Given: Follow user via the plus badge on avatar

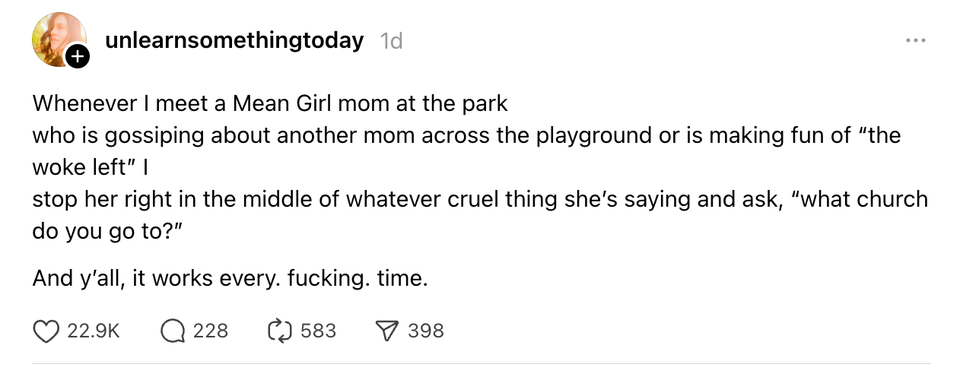Looking at the screenshot, I should pos(77,58).
